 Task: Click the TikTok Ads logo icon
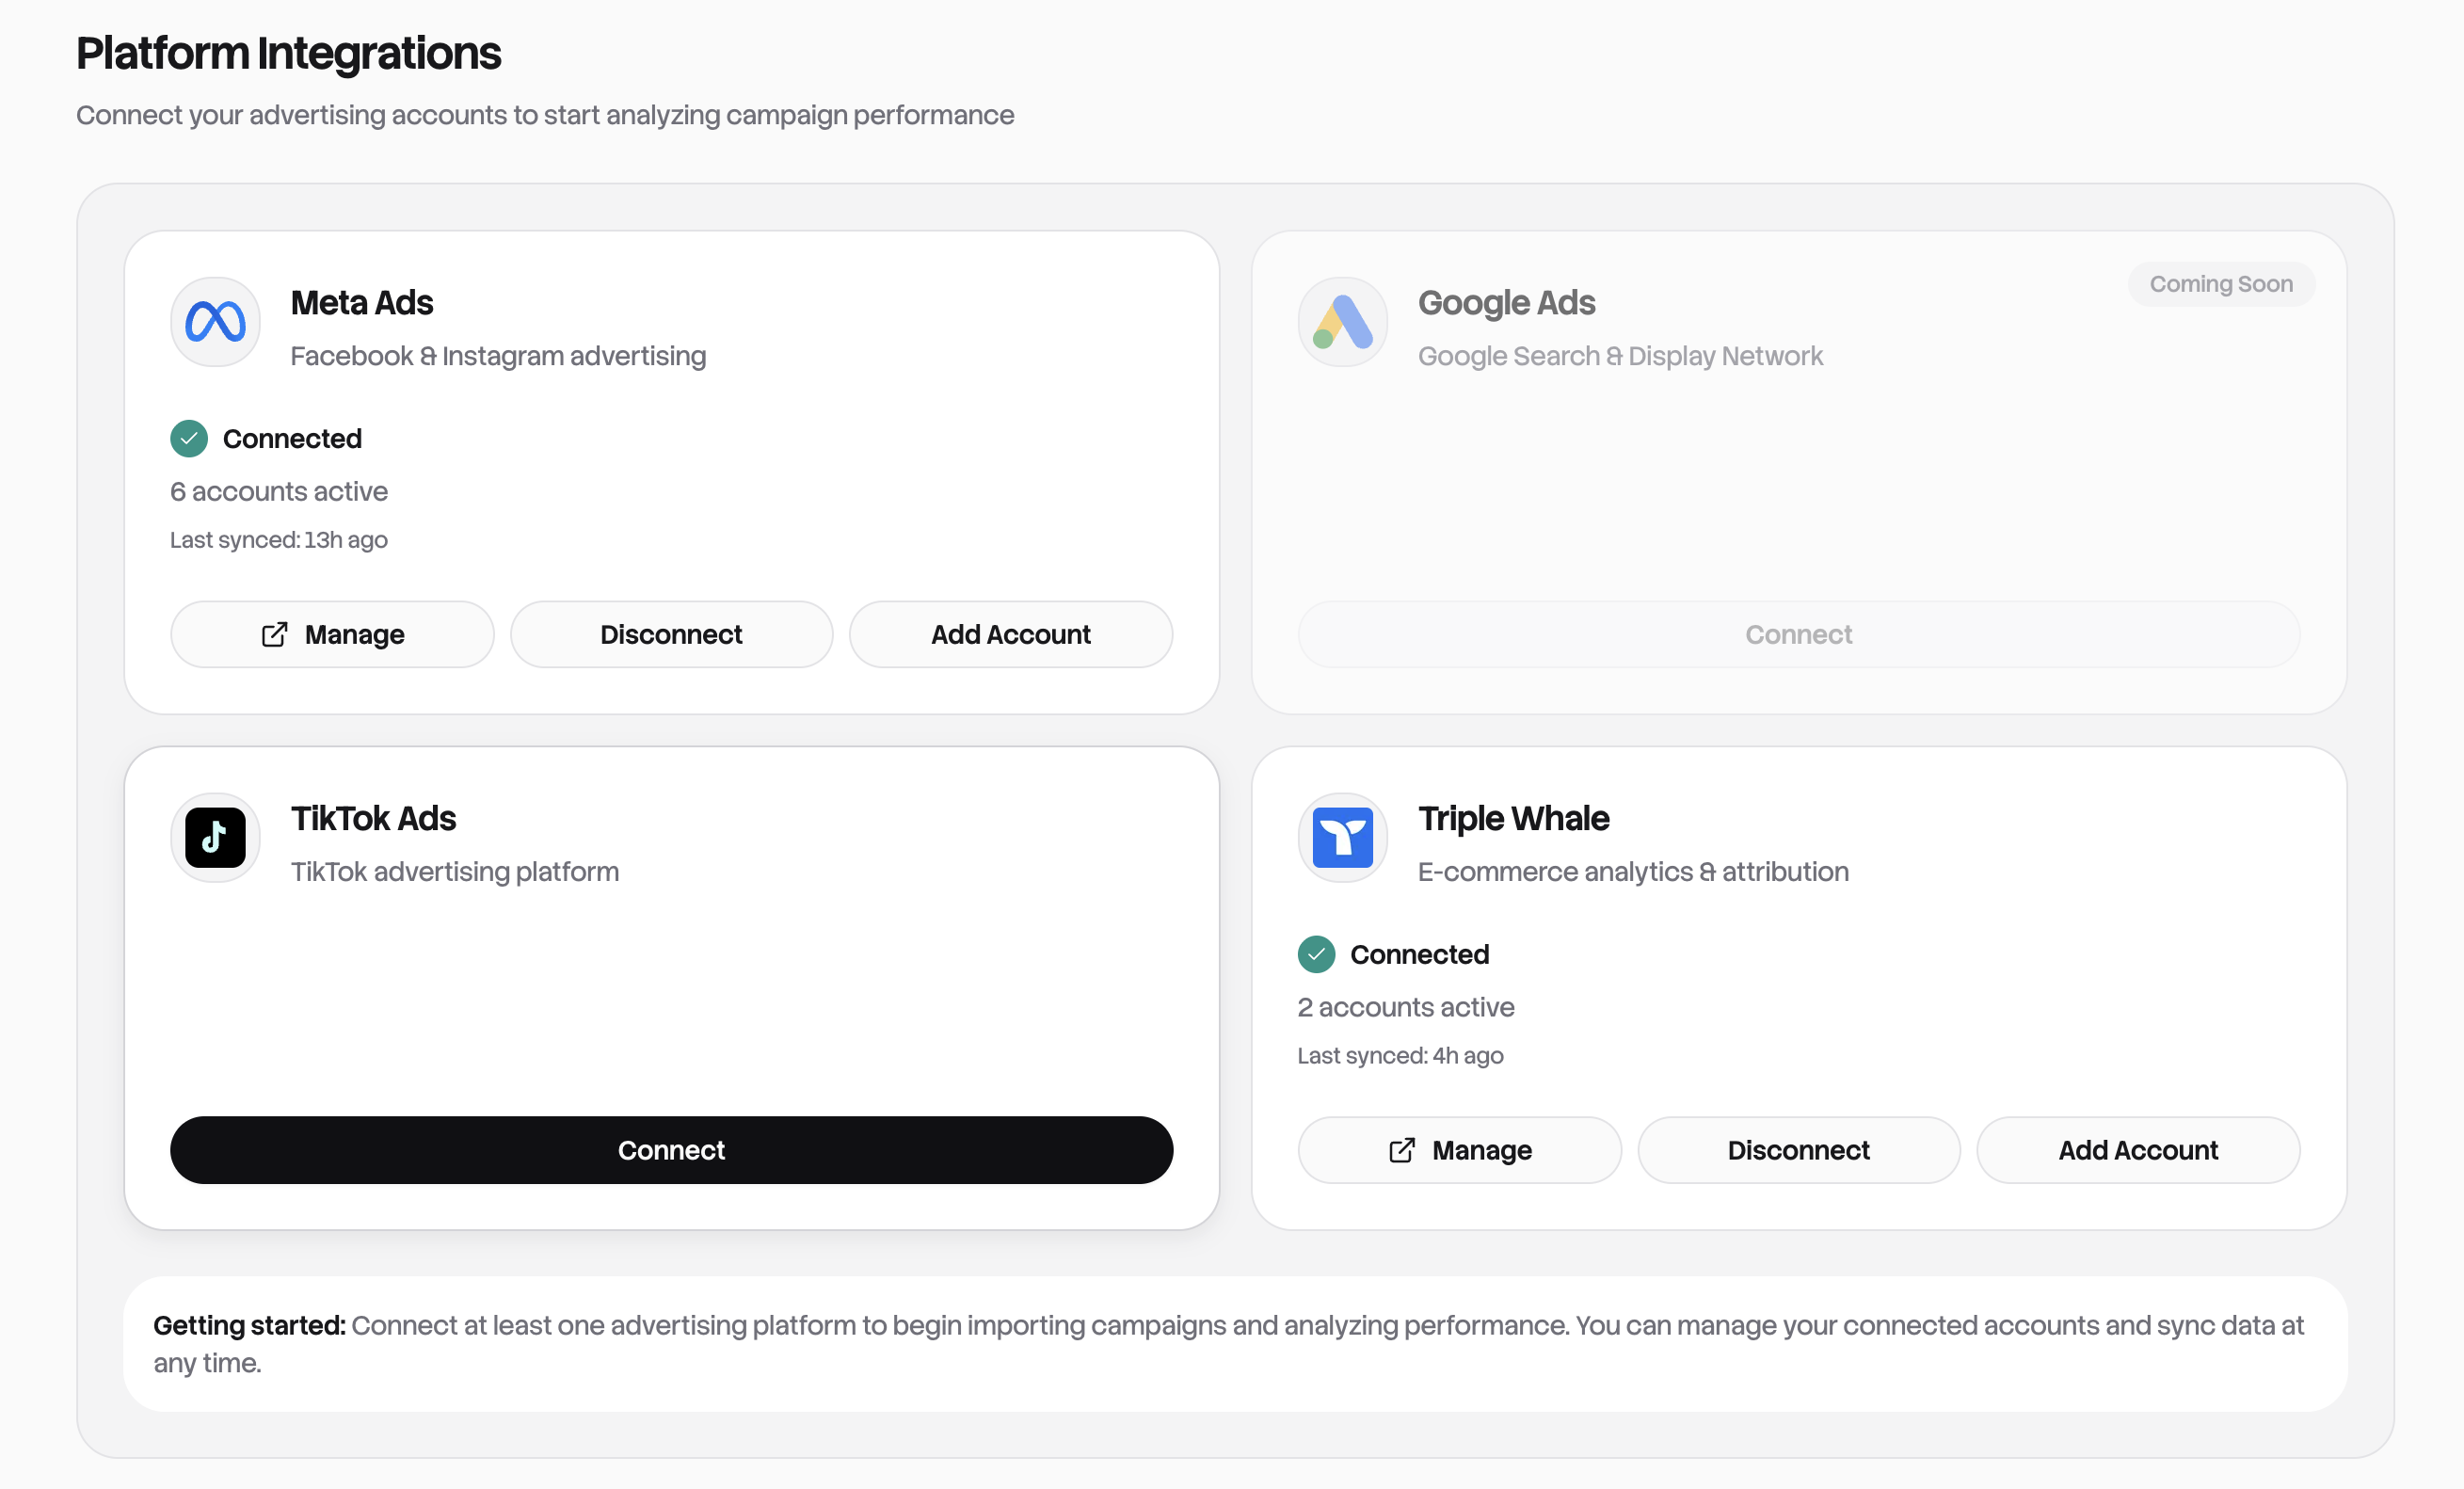(214, 838)
